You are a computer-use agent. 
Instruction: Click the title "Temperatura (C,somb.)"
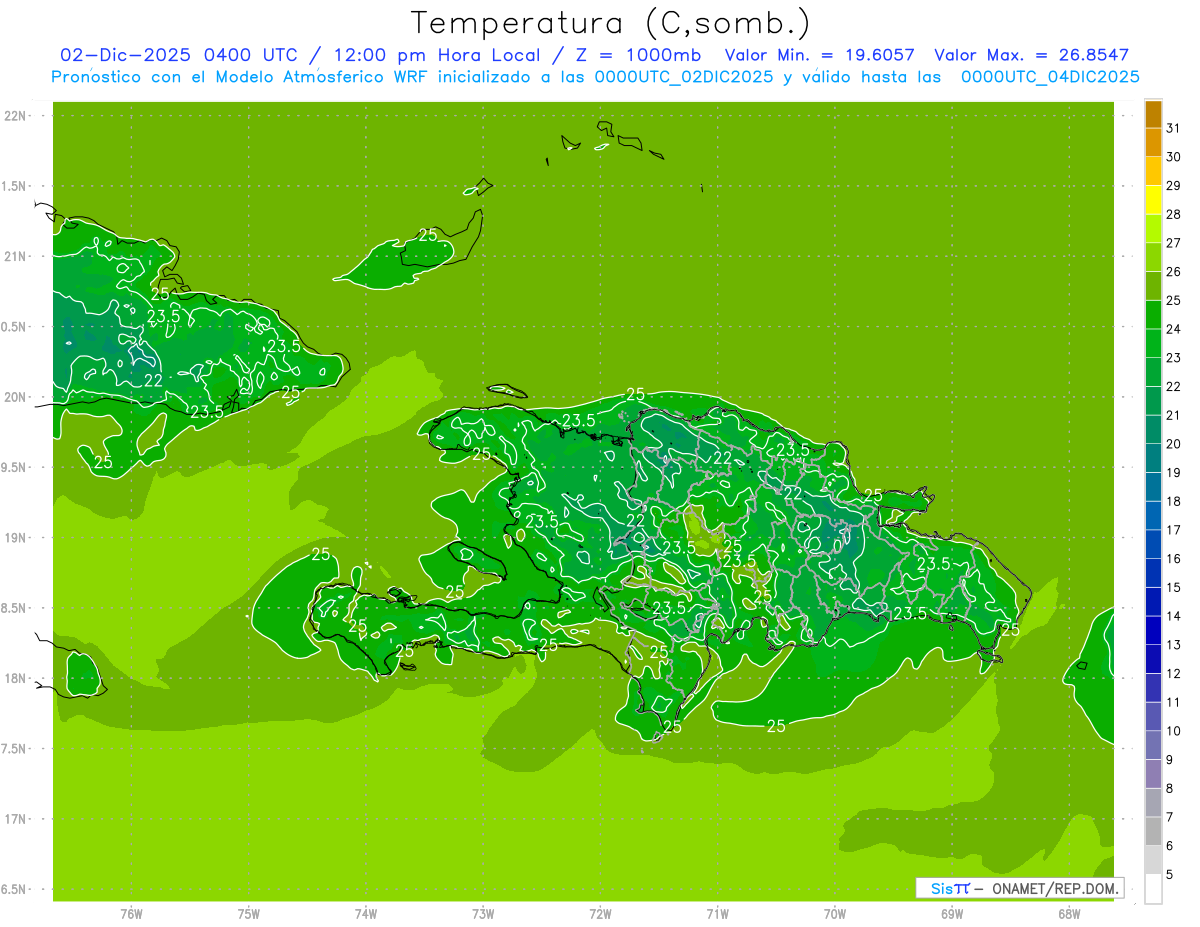[x=611, y=23]
